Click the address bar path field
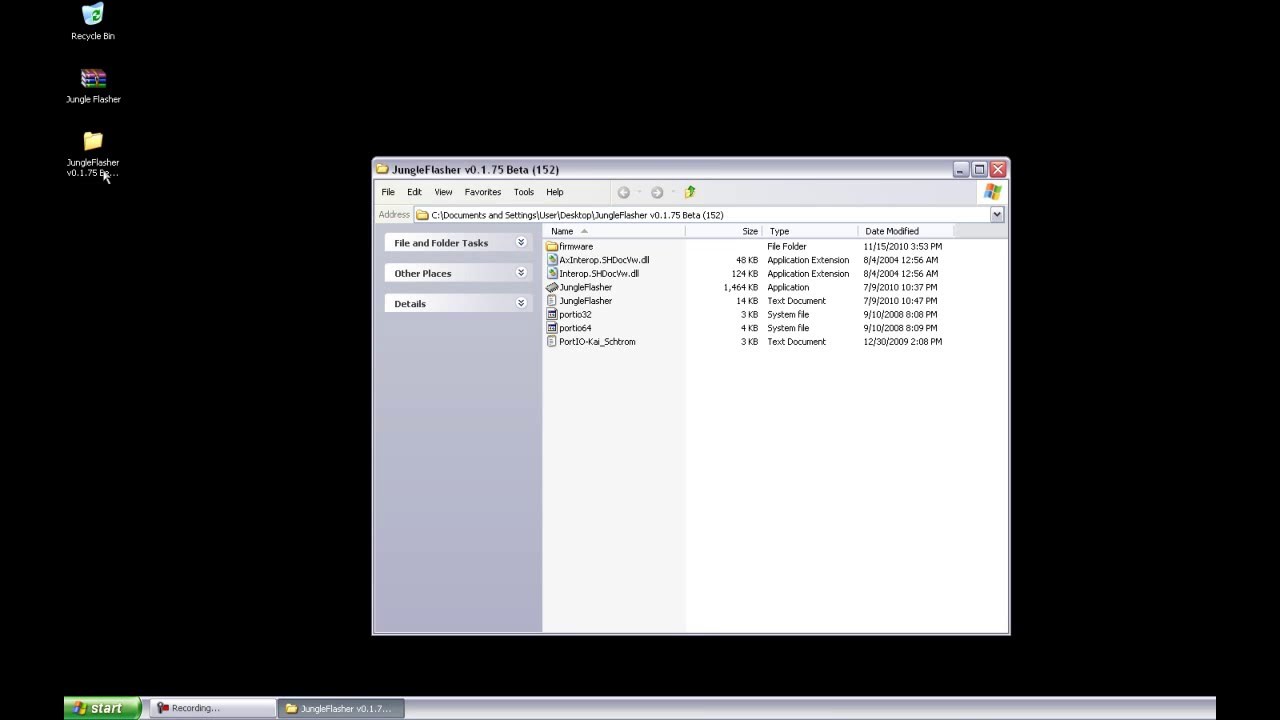Image resolution: width=1280 pixels, height=720 pixels. click(x=702, y=215)
